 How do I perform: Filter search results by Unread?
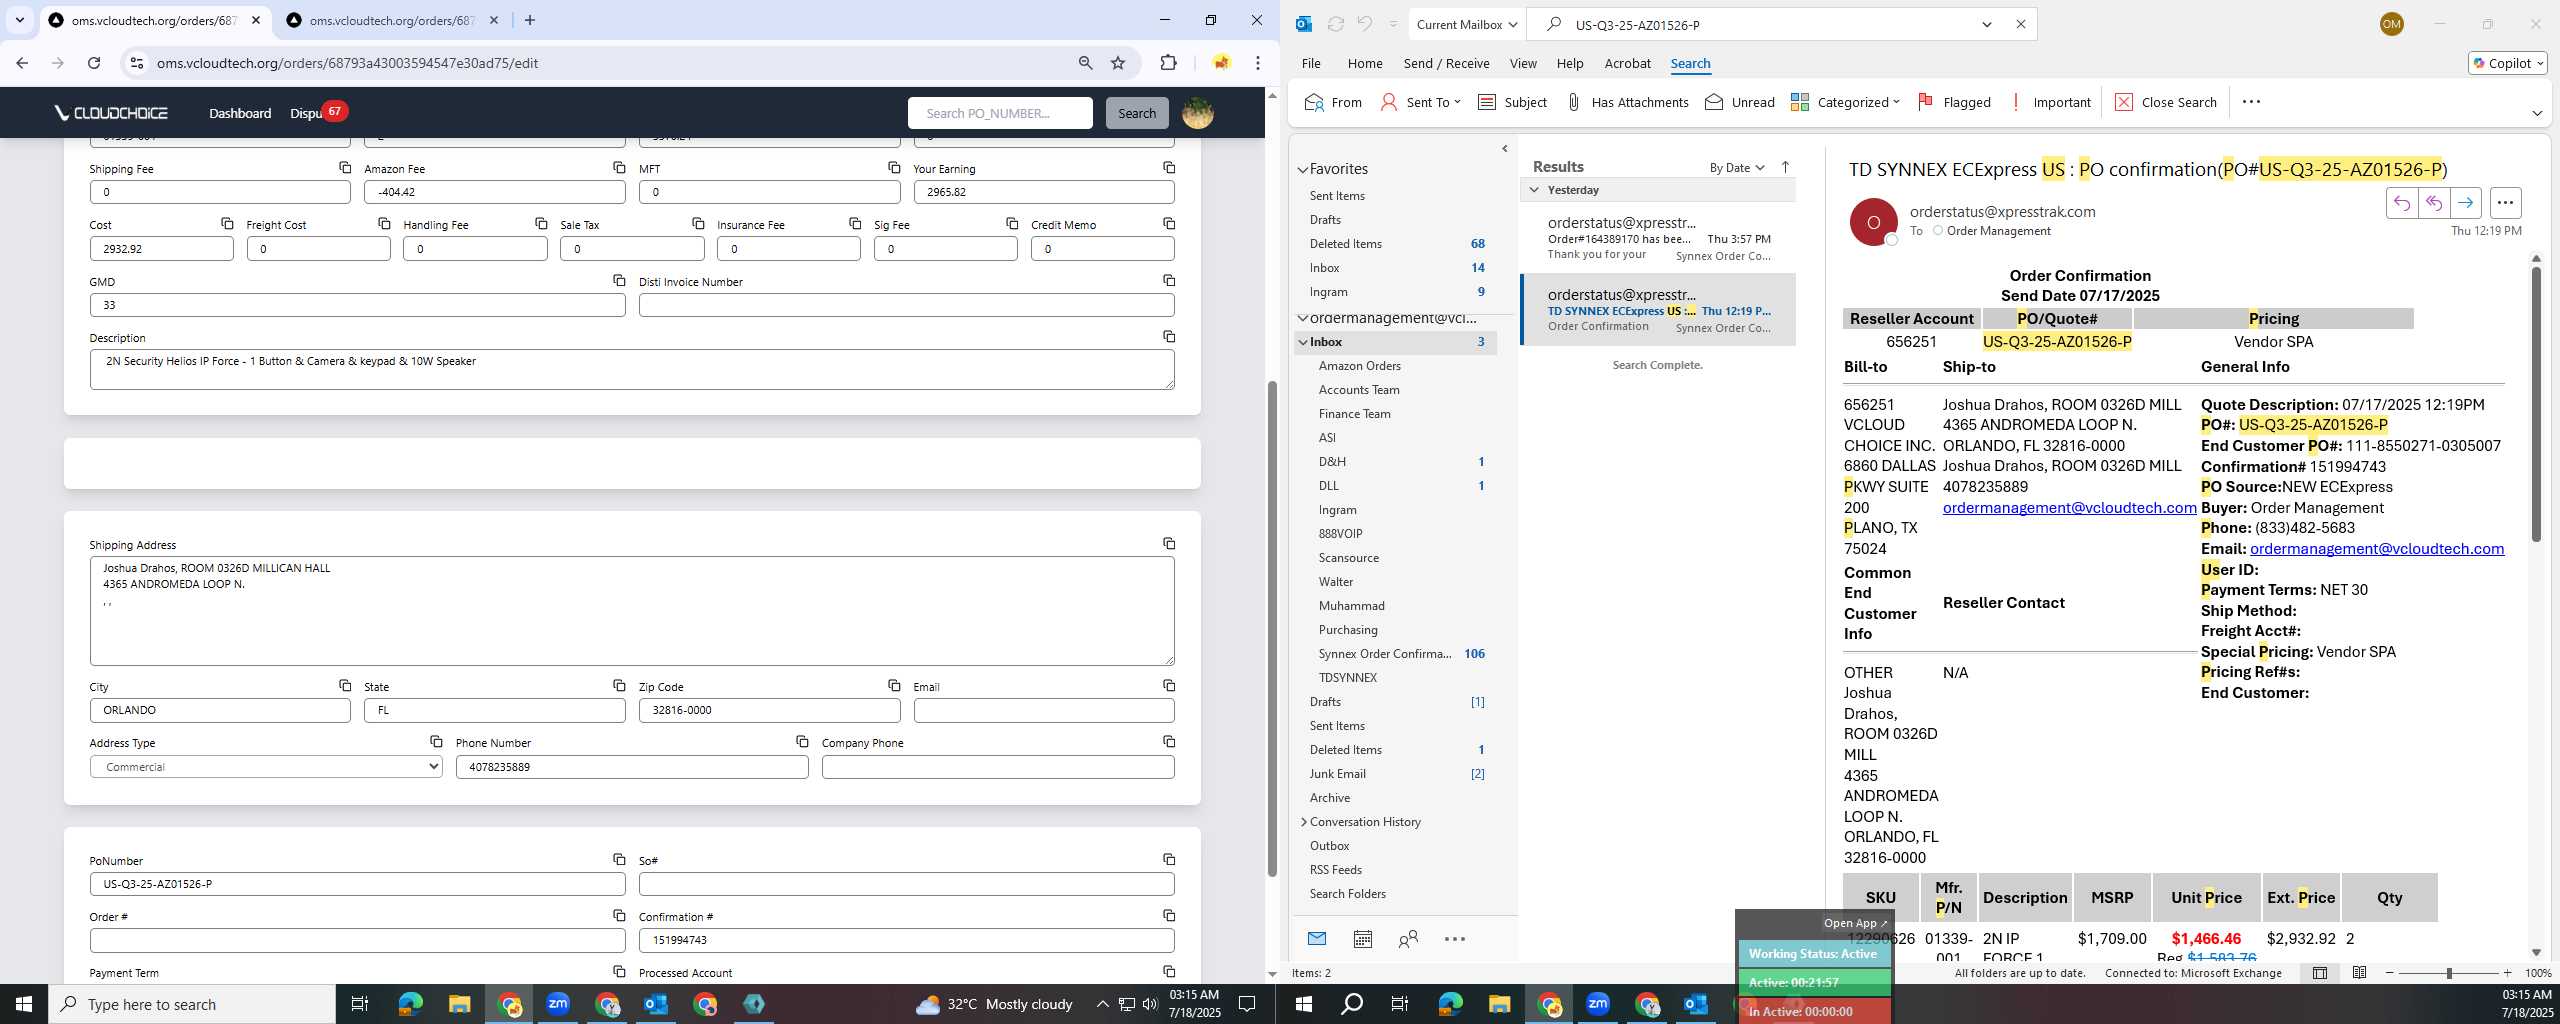click(1740, 102)
